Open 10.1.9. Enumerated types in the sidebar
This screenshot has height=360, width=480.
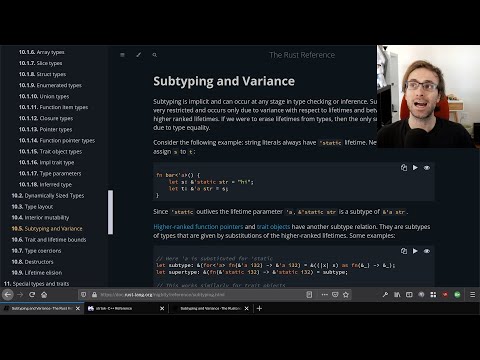(x=50, y=85)
